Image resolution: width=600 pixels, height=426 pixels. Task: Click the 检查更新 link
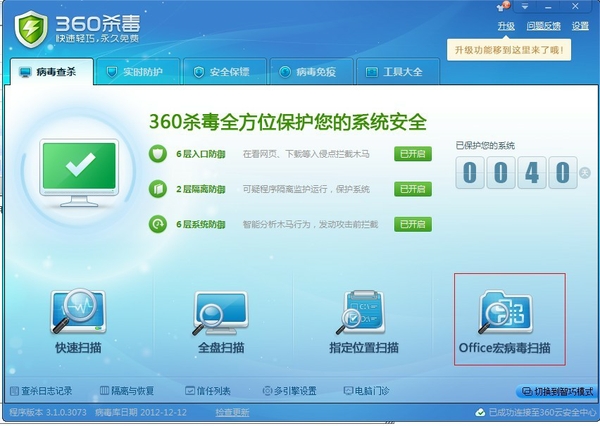coord(232,413)
